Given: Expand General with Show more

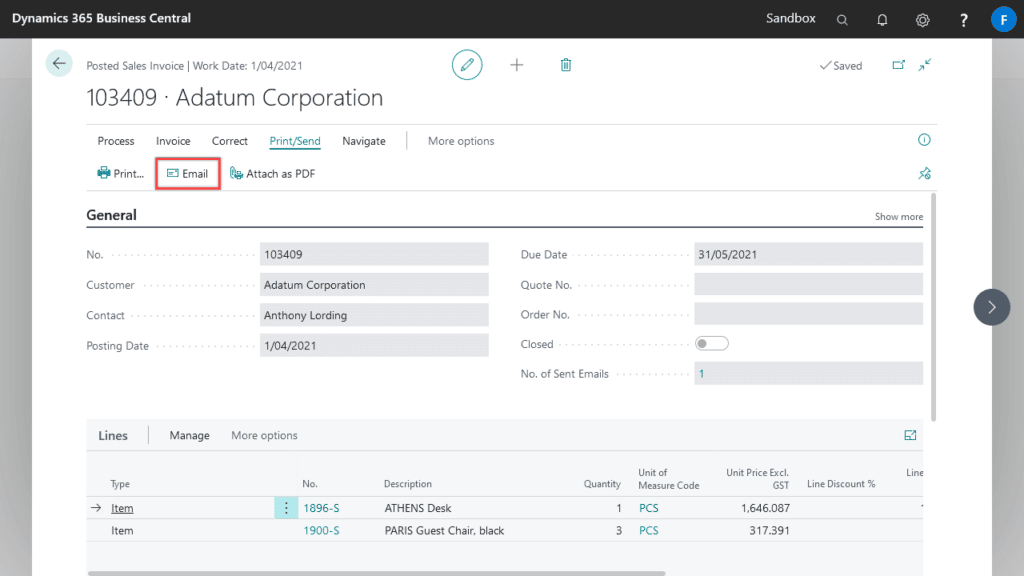Looking at the screenshot, I should [898, 217].
